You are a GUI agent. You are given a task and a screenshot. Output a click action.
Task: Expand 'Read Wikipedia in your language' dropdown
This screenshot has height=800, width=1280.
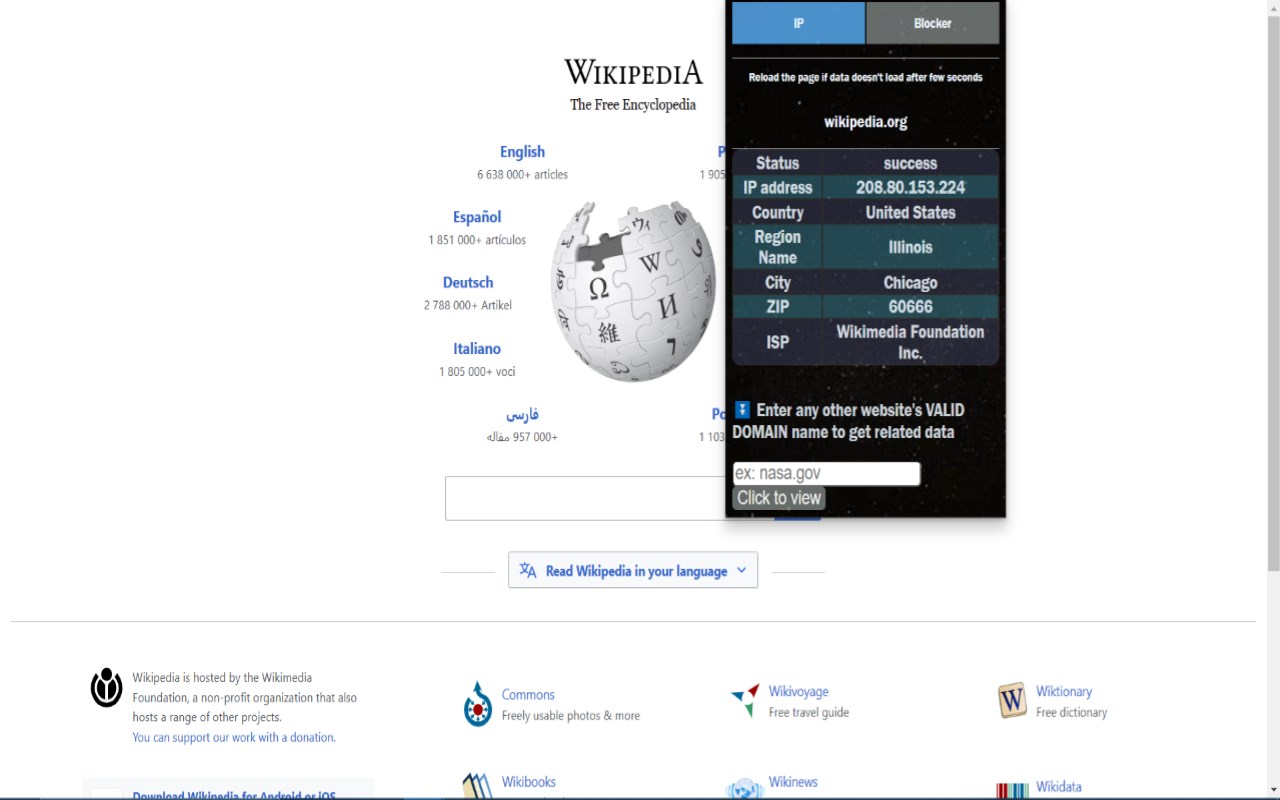633,570
